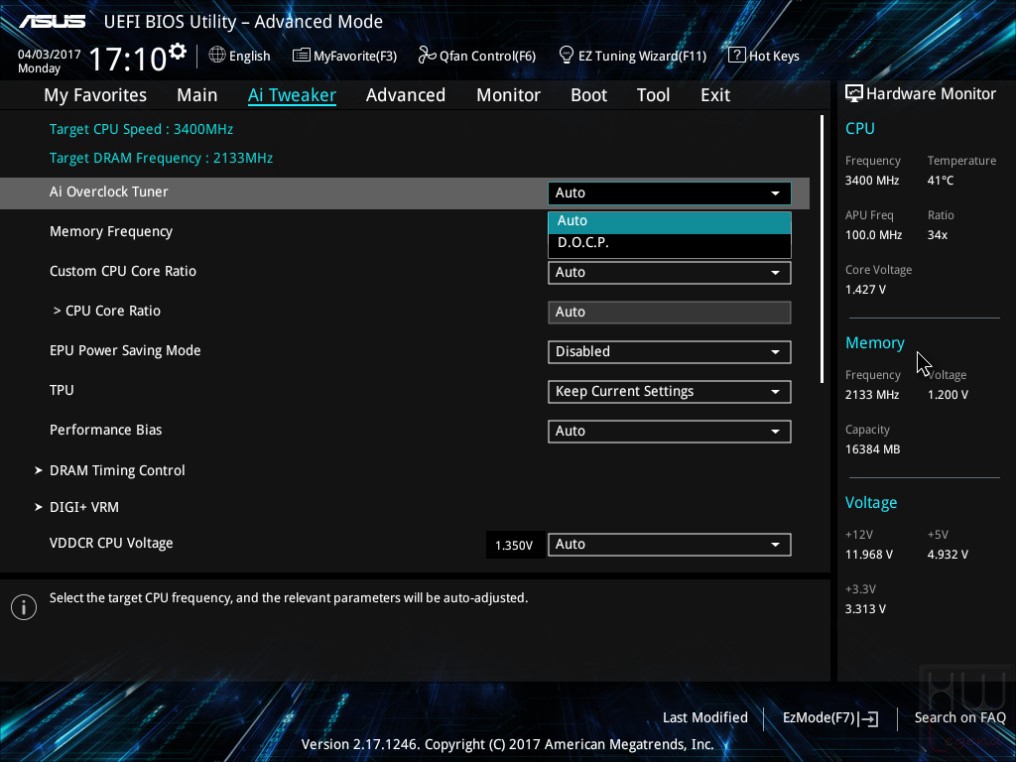This screenshot has width=1016, height=762.
Task: Click the 17:10 clock display
Action: 128,59
